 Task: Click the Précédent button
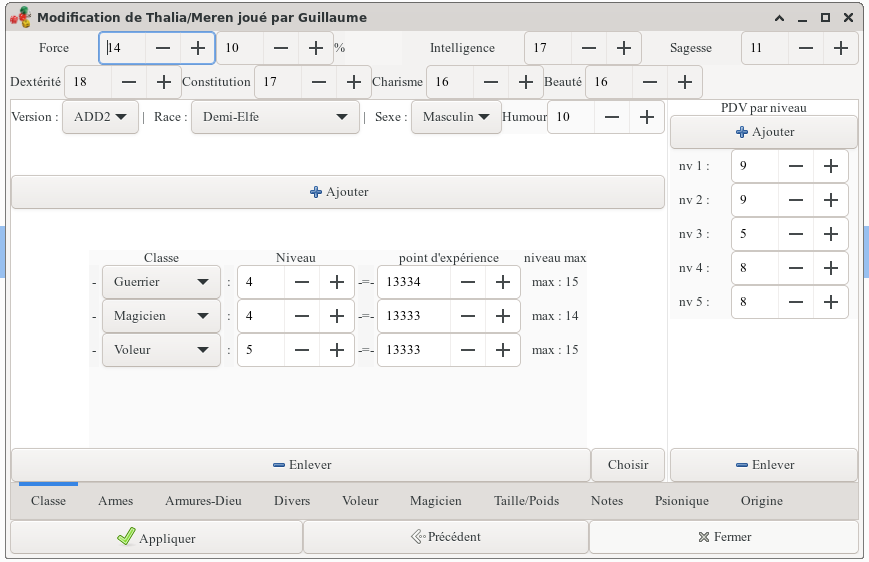(446, 537)
